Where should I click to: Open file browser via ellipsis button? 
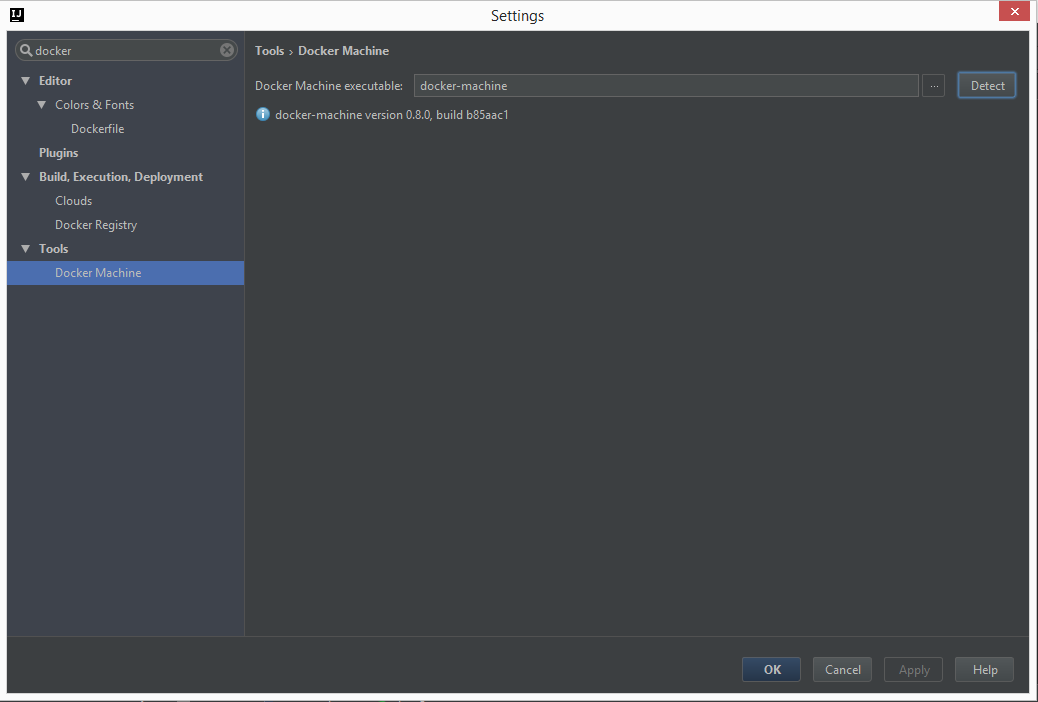933,85
